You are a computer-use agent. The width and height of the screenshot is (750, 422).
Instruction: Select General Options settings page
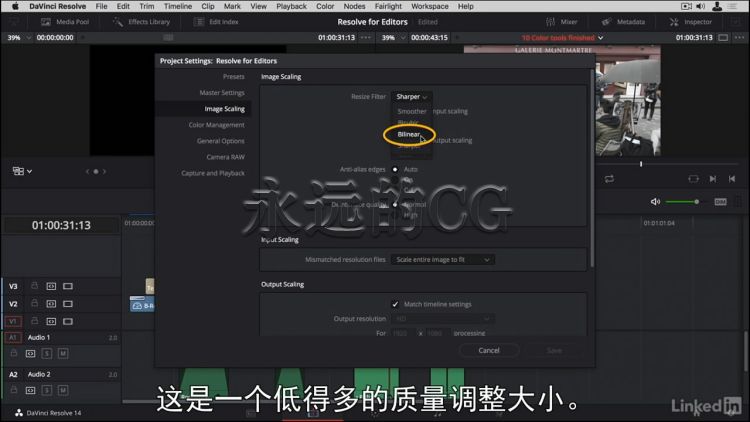[x=221, y=141]
